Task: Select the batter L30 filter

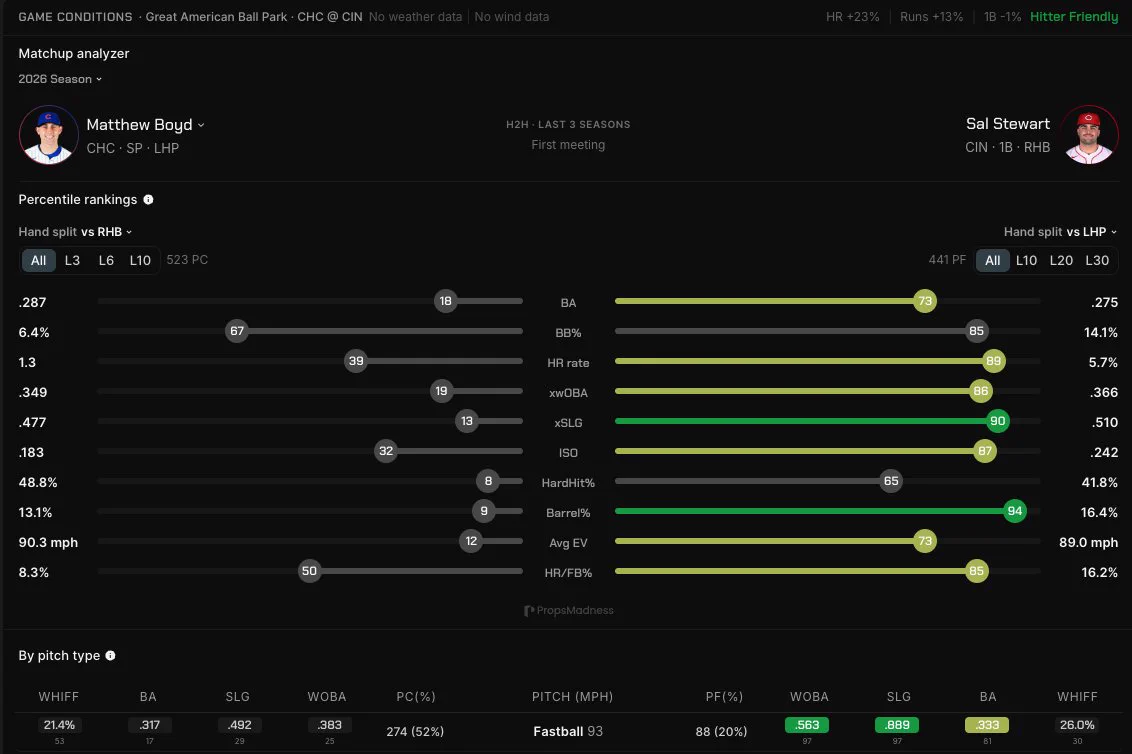Action: pyautogui.click(x=1097, y=260)
